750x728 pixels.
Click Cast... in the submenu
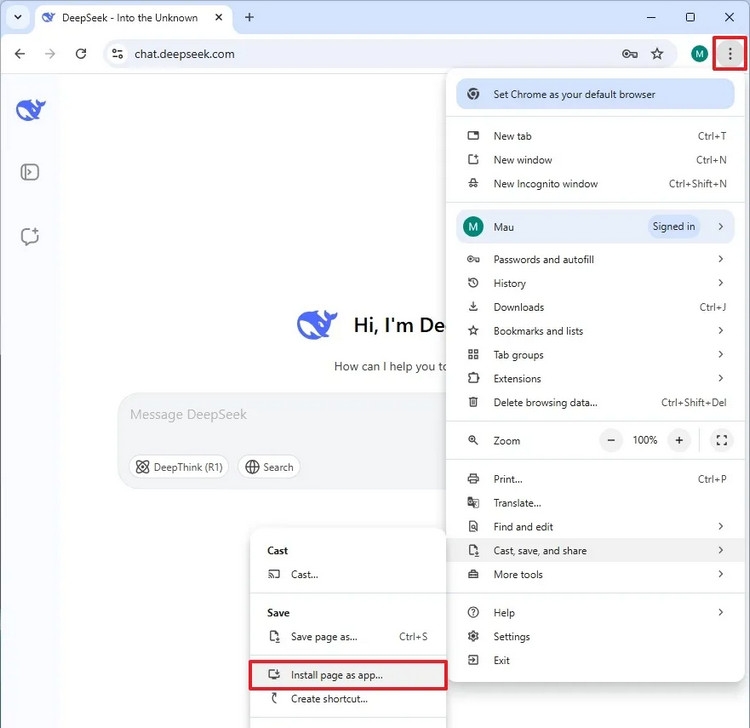coord(348,574)
